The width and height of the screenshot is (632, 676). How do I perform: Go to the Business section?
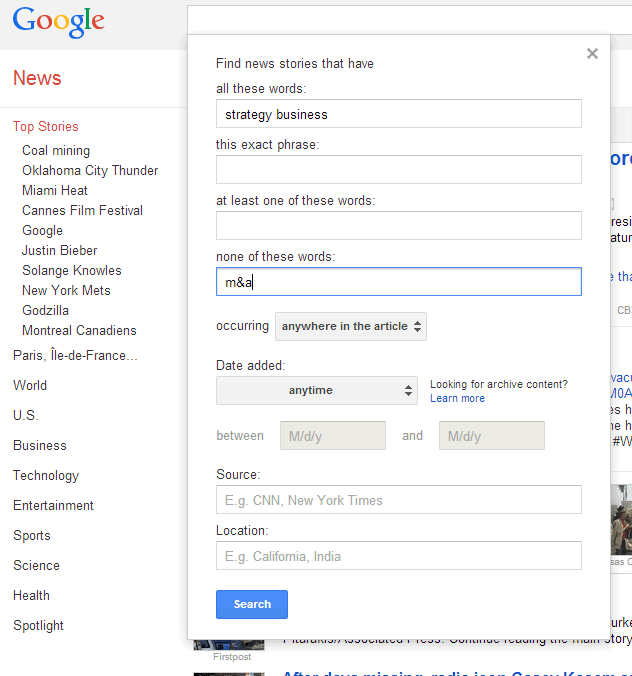tap(40, 445)
